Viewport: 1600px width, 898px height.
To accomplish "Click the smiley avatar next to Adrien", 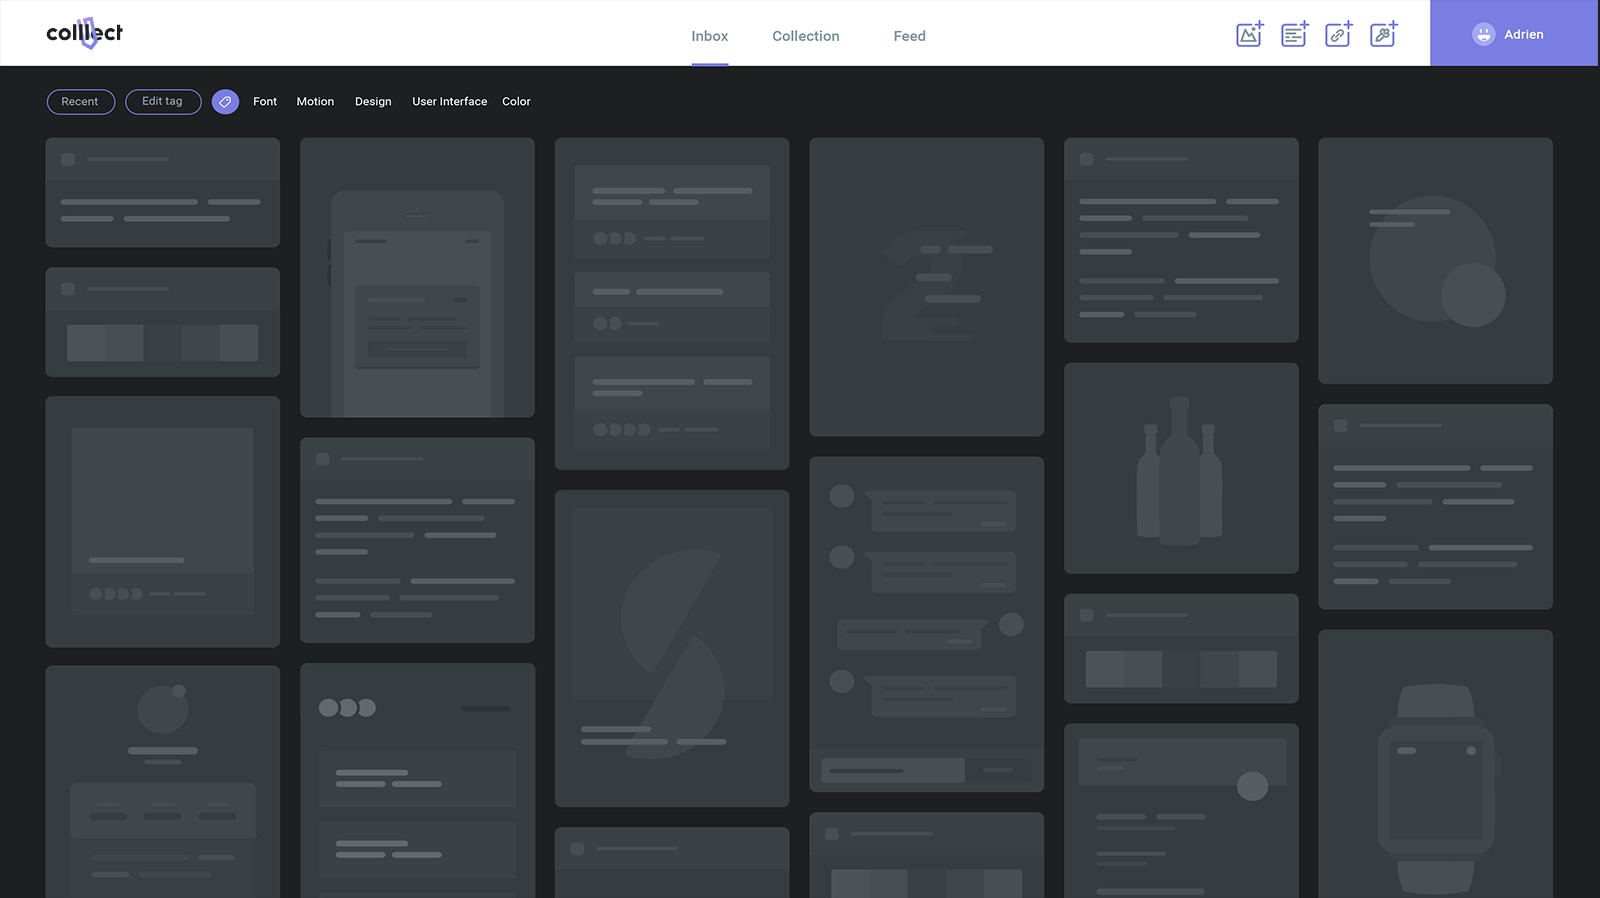I will pos(1483,34).
